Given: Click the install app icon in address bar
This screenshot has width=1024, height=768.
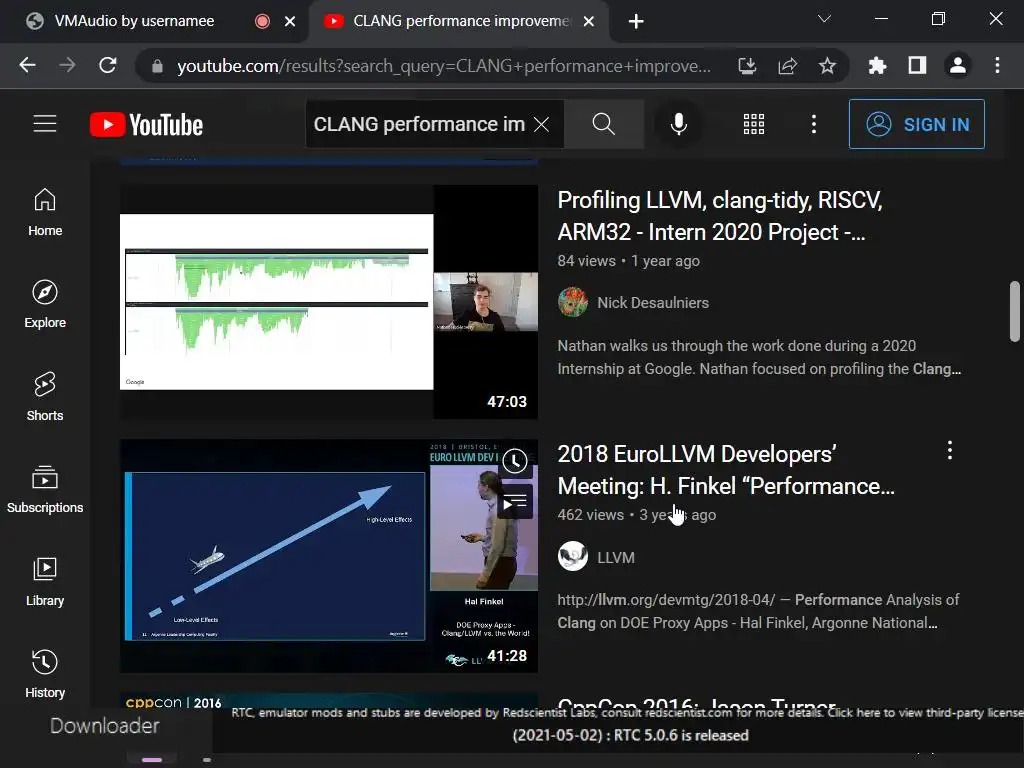Looking at the screenshot, I should (x=747, y=65).
